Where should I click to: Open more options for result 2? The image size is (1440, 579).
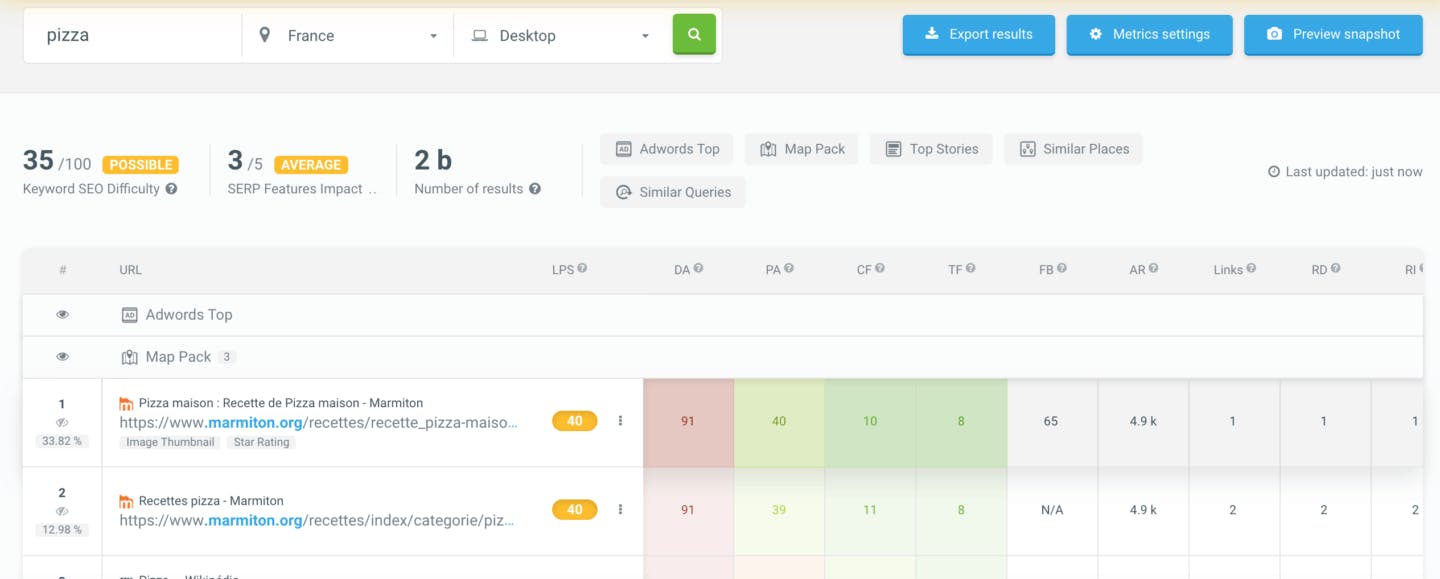coord(620,509)
